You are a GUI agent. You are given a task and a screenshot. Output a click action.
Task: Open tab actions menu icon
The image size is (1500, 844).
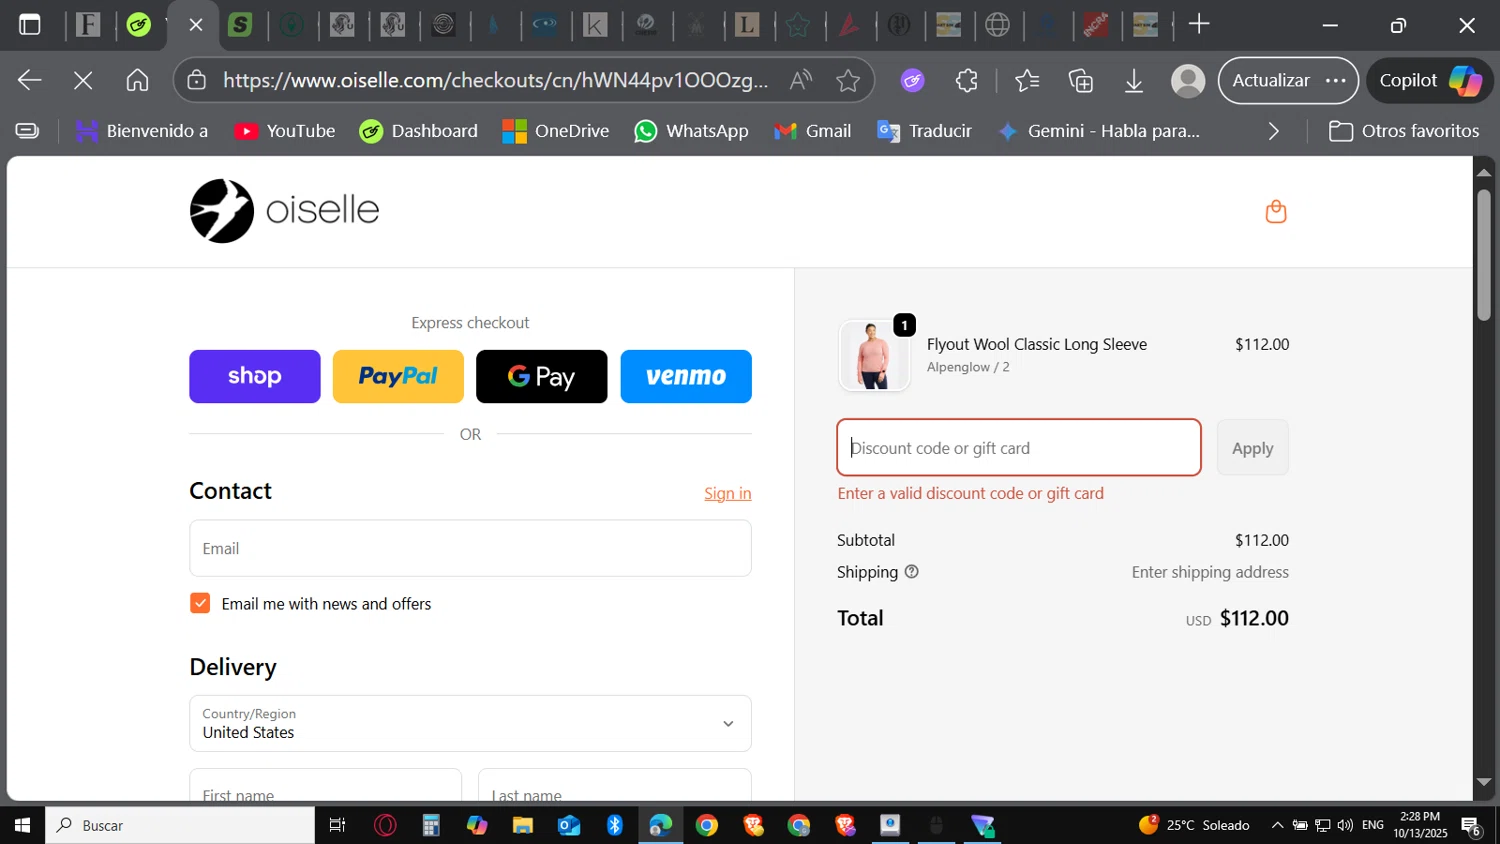(x=30, y=25)
